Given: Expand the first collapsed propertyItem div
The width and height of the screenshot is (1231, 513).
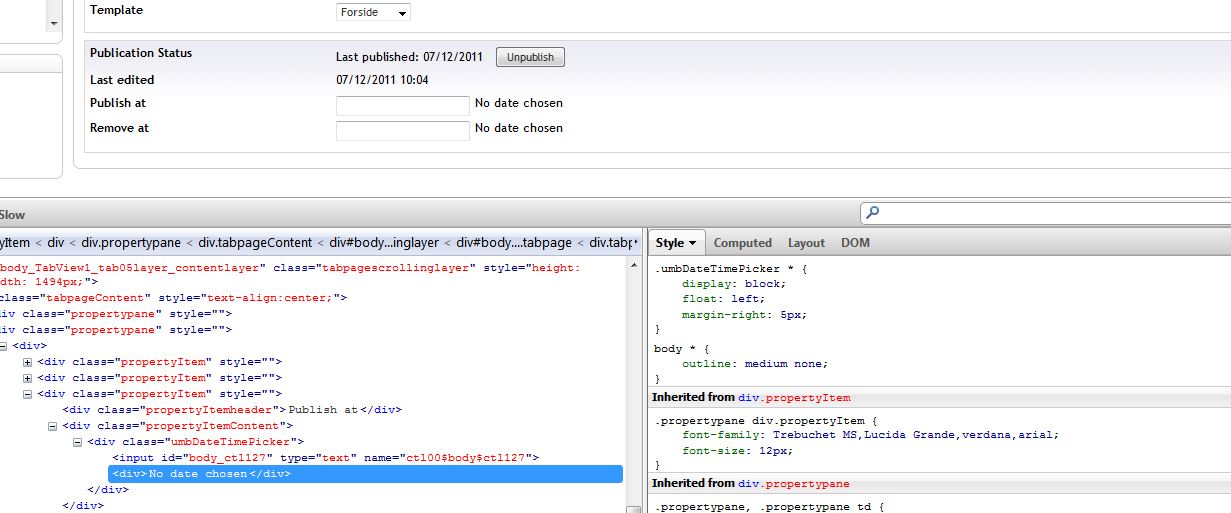Looking at the screenshot, I should coord(28,362).
